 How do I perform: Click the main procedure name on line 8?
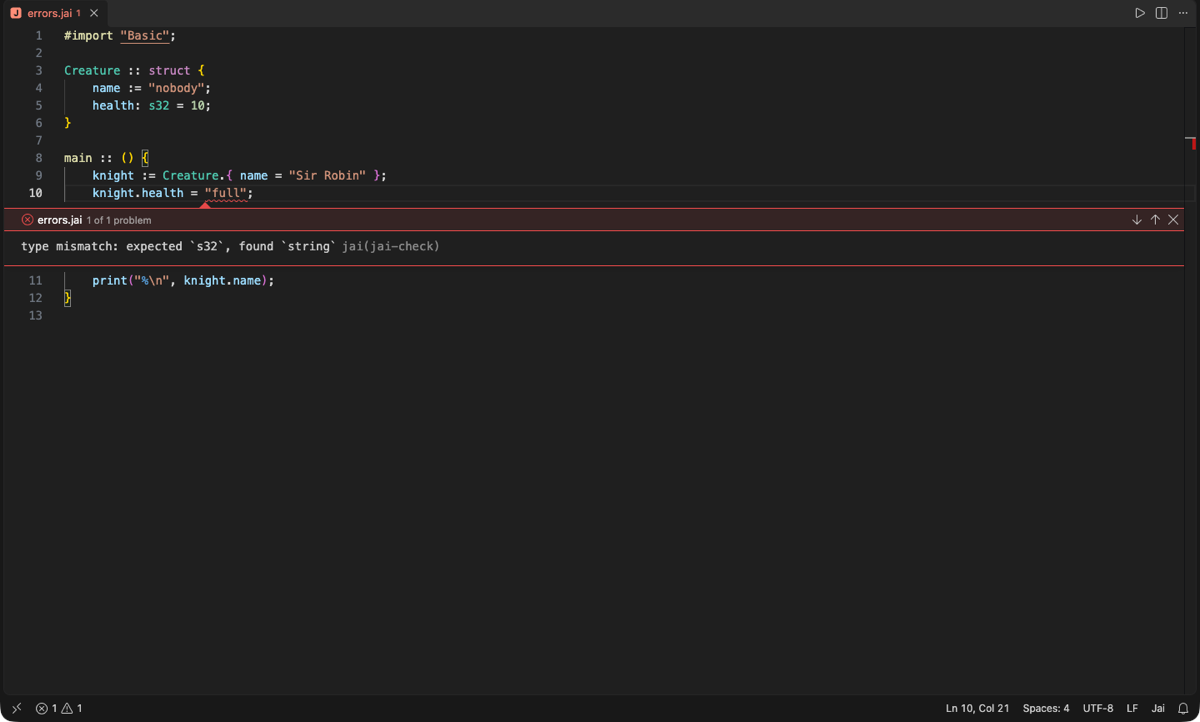pyautogui.click(x=78, y=158)
